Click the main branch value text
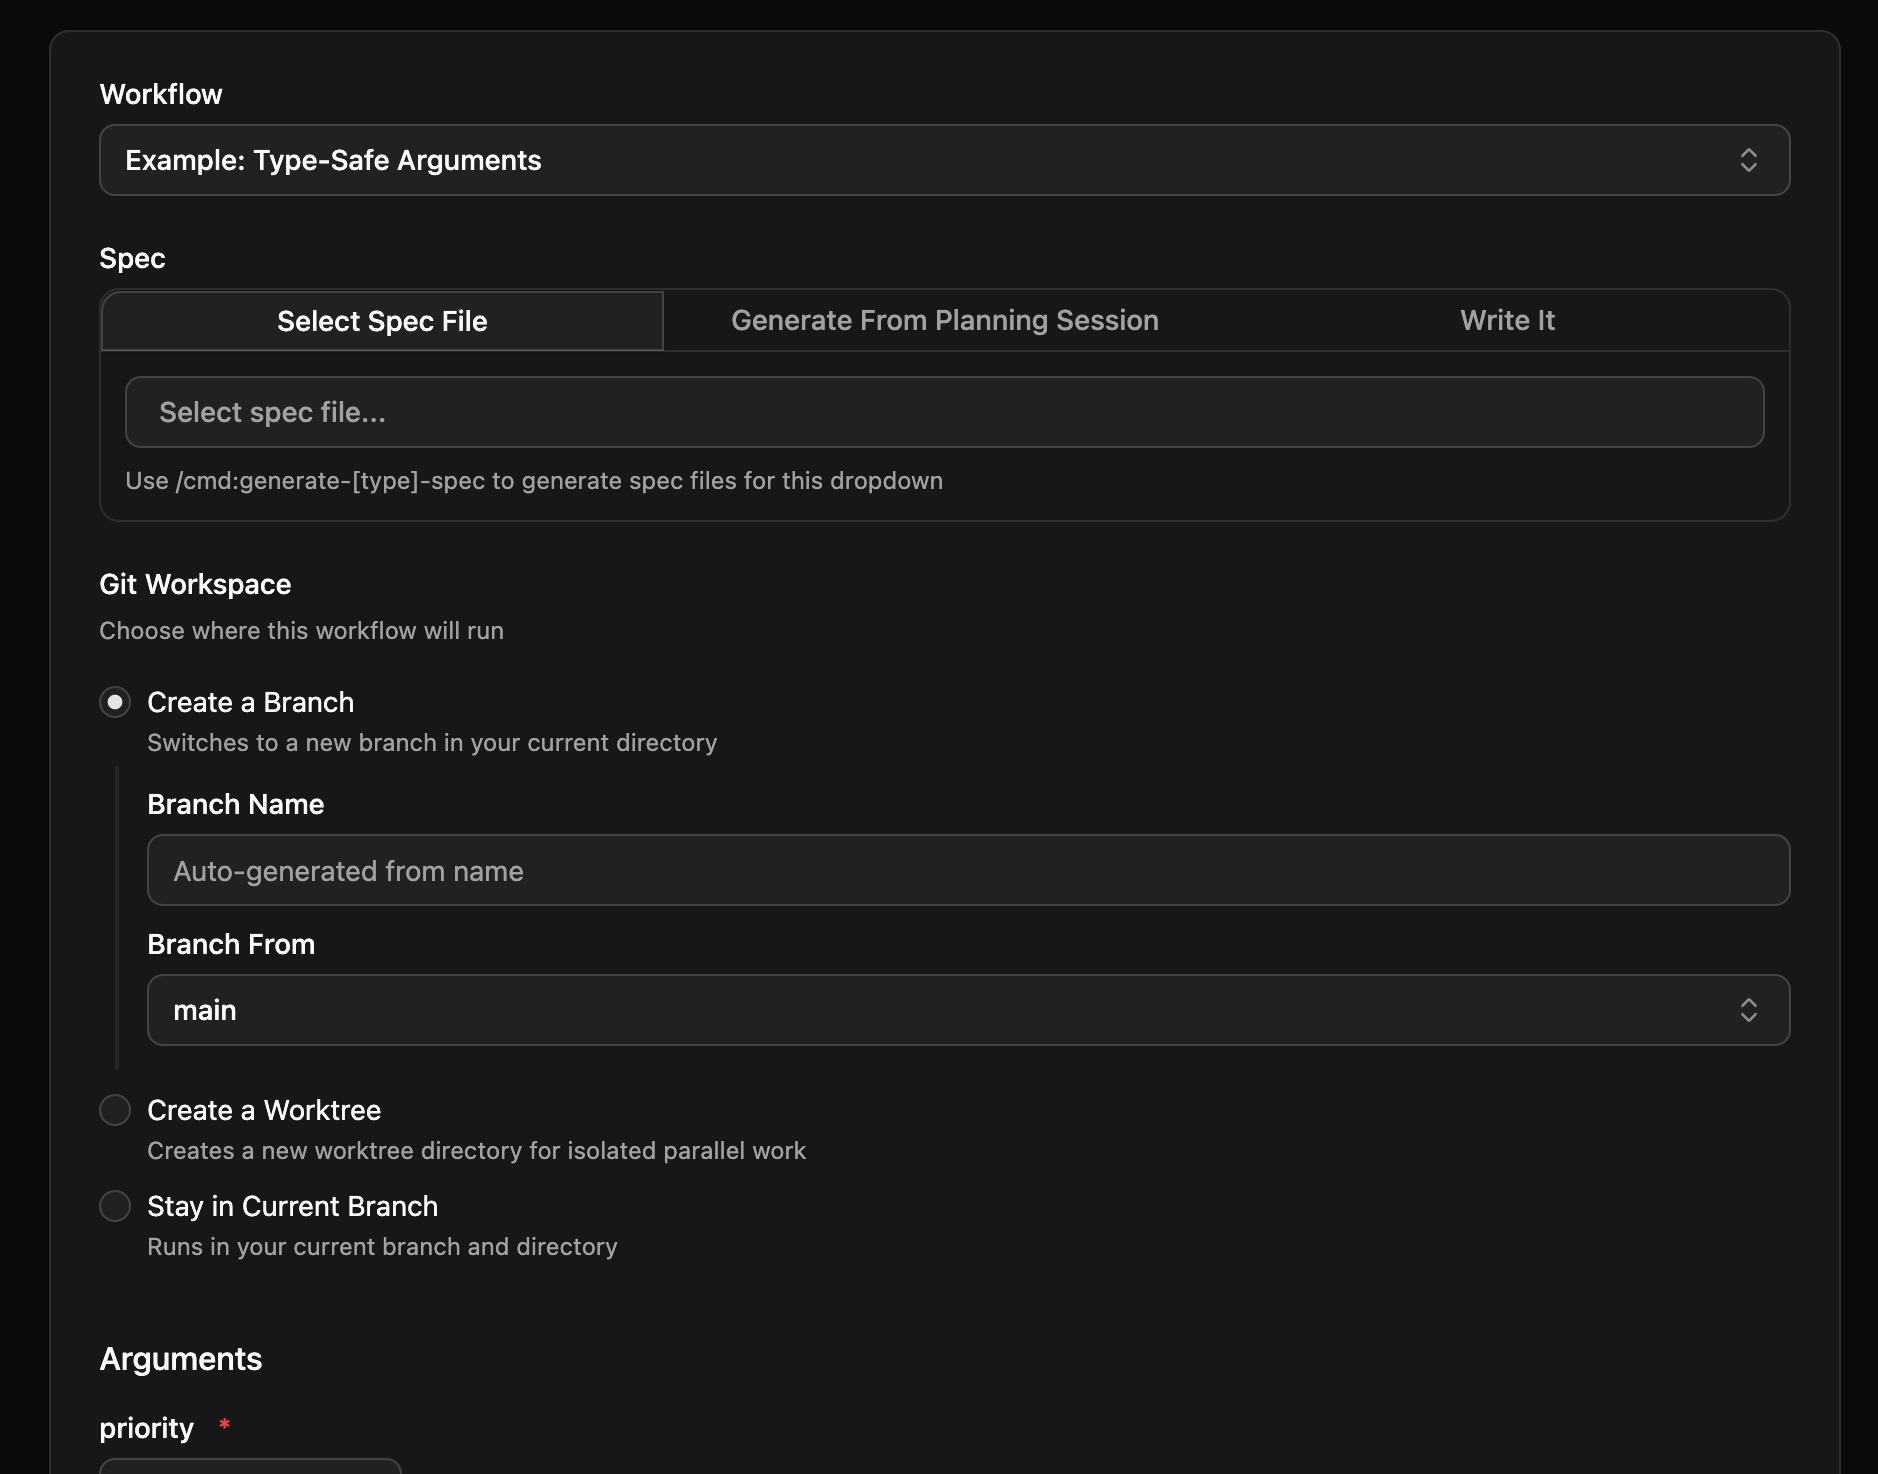 click(204, 1010)
